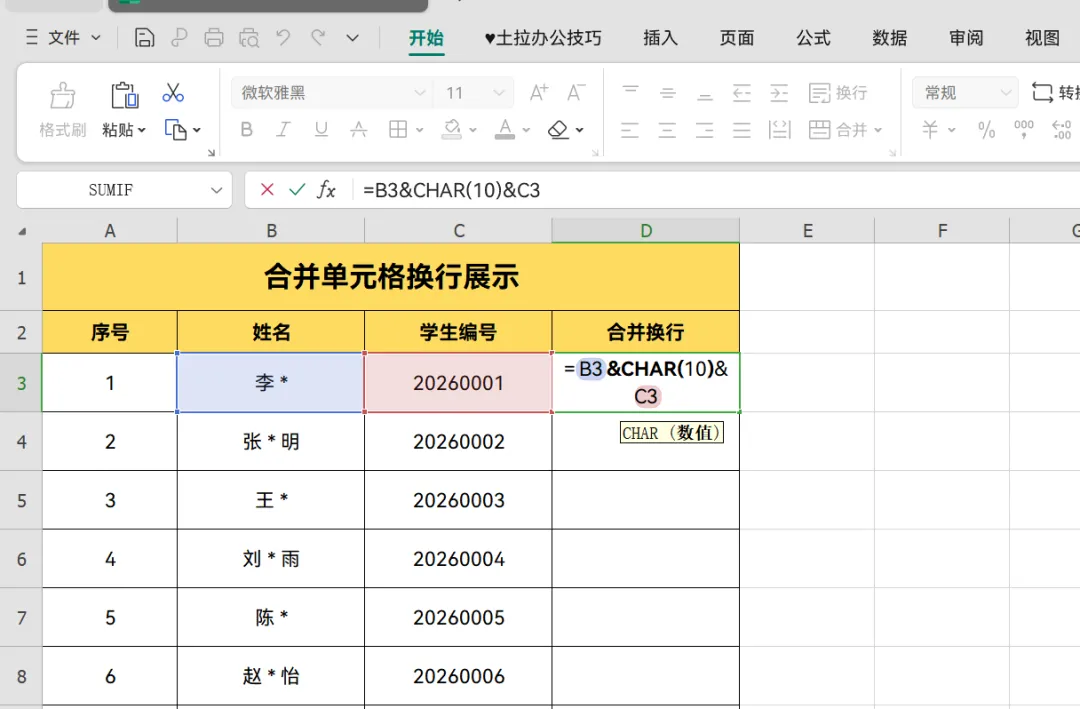The image size is (1080, 709).
Task: Switch to the 数据 tab
Action: [x=889, y=38]
